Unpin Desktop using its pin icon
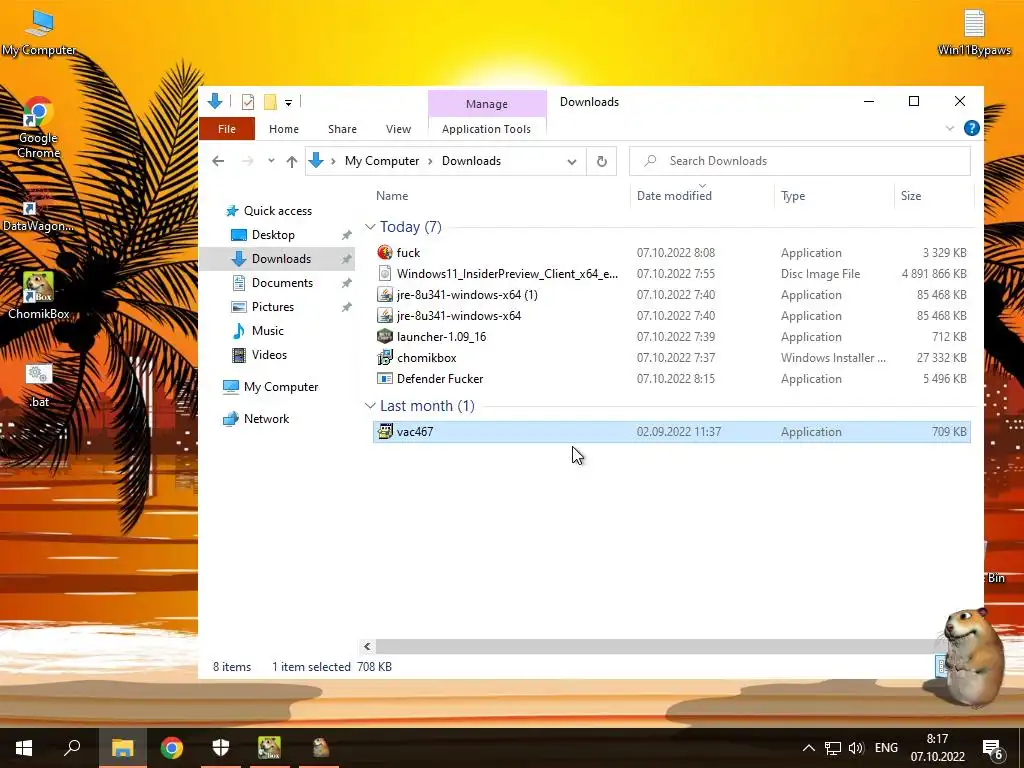Image resolution: width=1024 pixels, height=768 pixels. point(346,235)
